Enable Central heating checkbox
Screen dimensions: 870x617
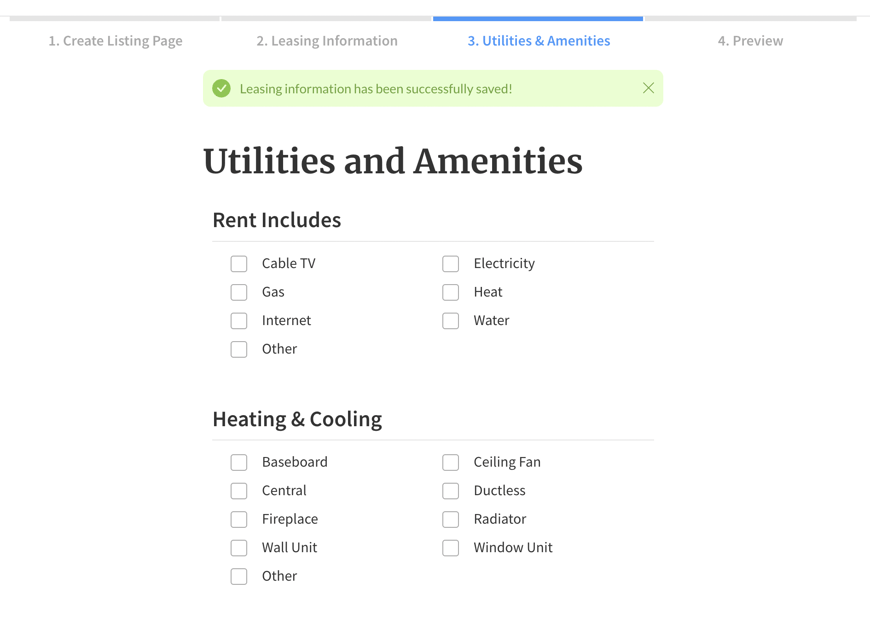tap(239, 490)
